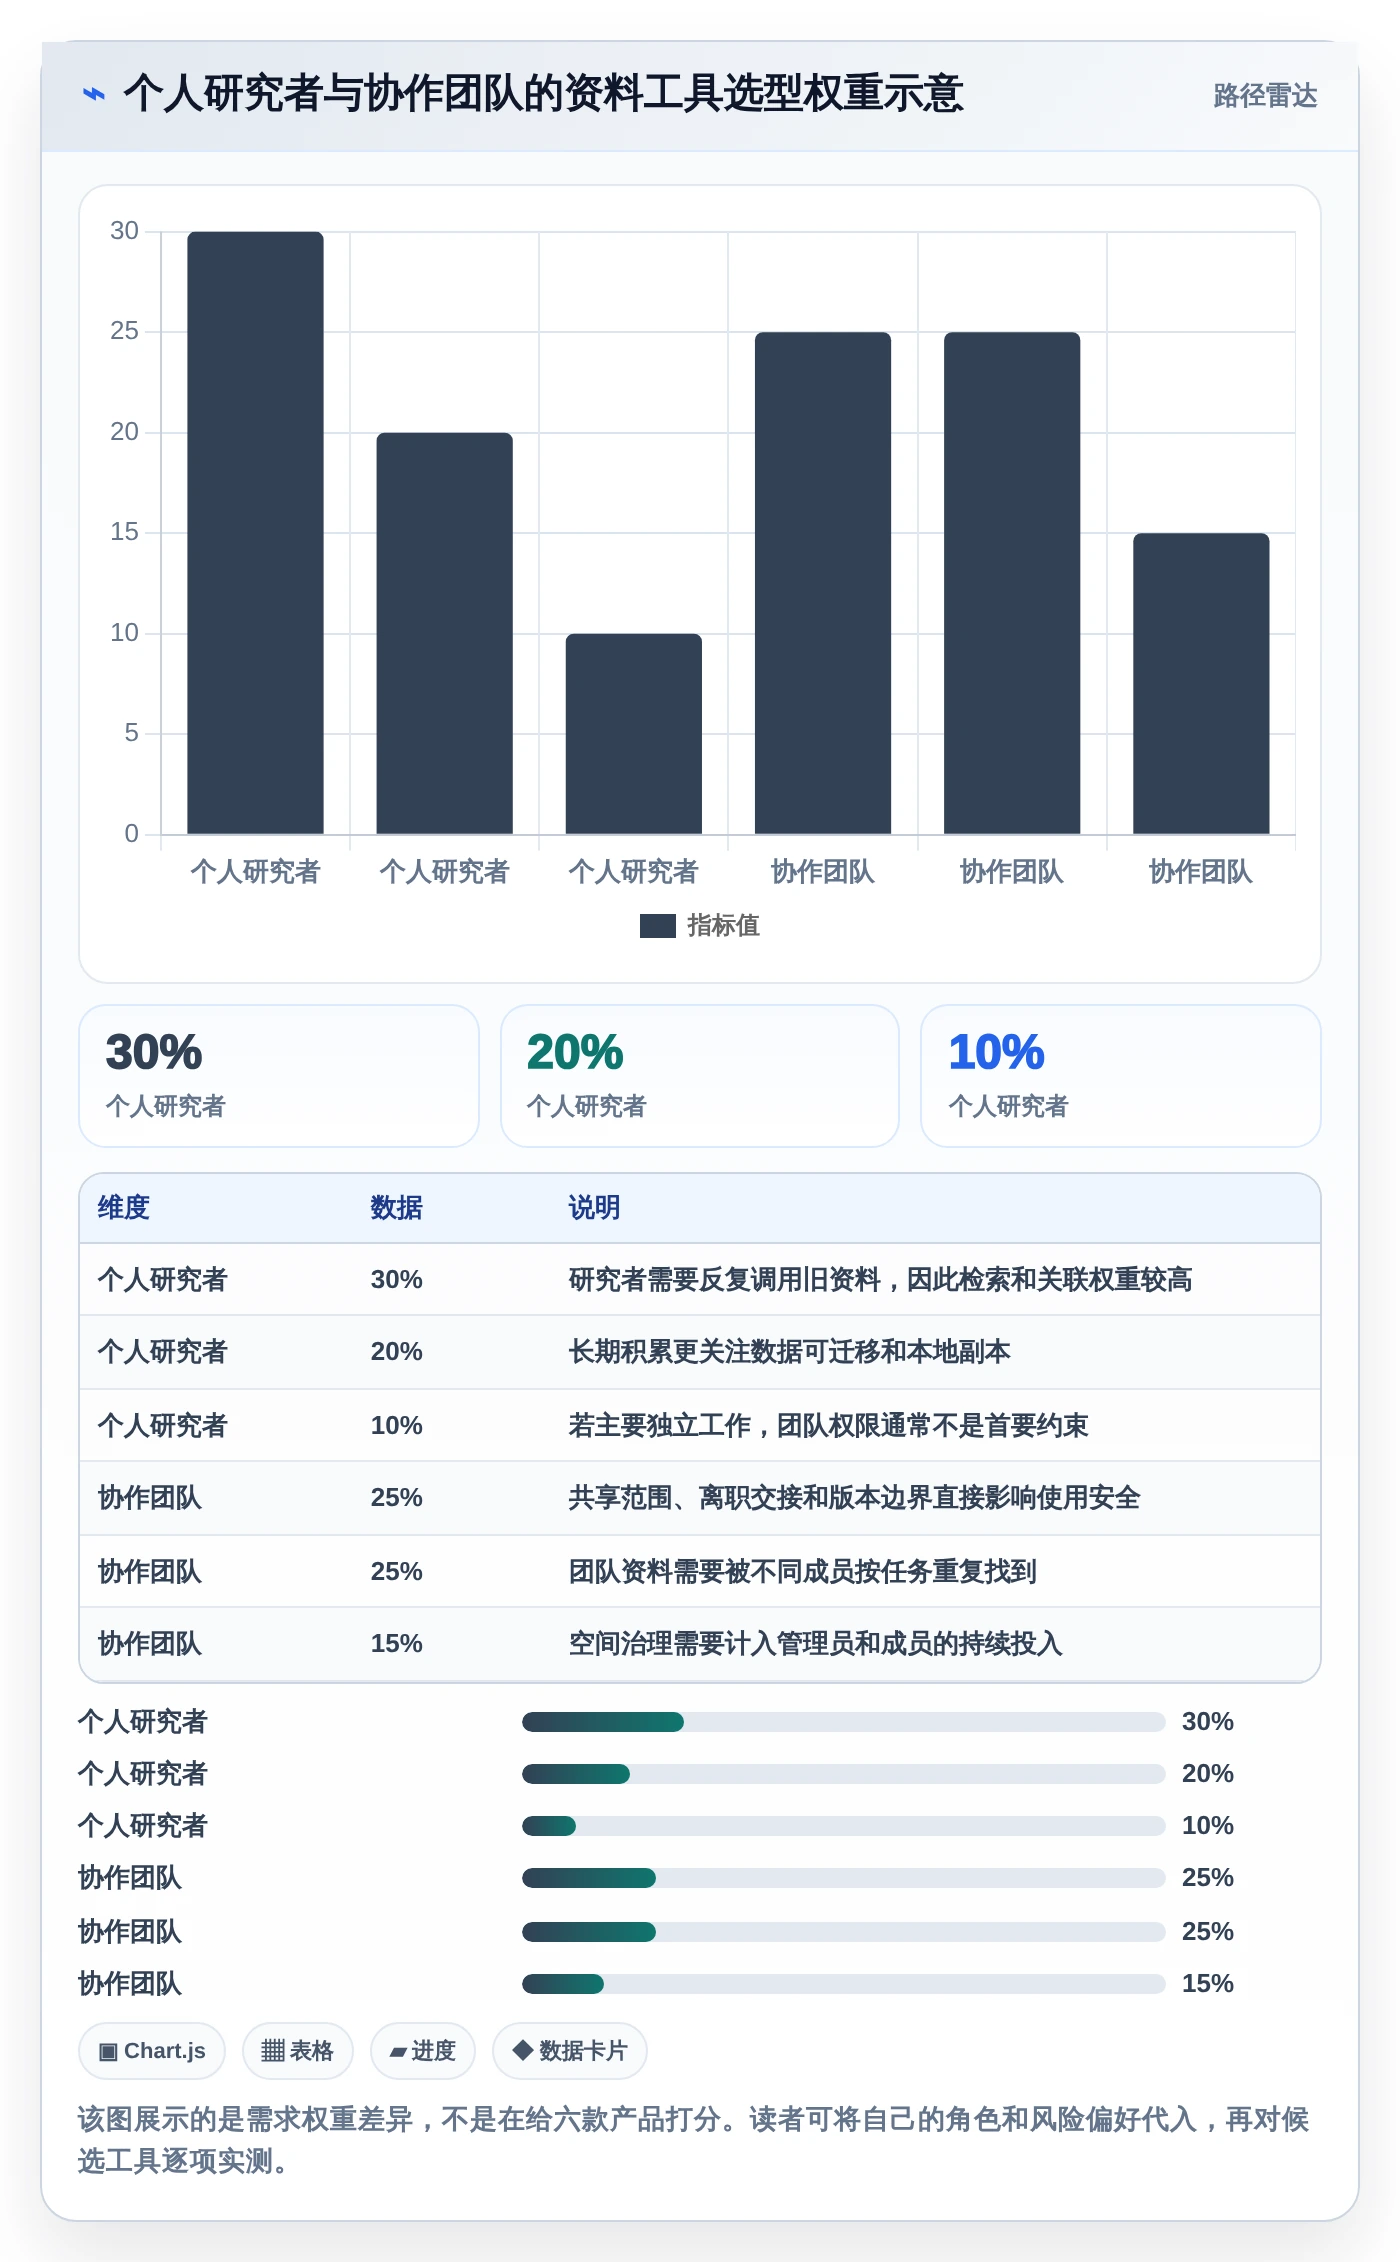Click the 维度 column header
This screenshot has height=2262, width=1400.
[124, 1208]
